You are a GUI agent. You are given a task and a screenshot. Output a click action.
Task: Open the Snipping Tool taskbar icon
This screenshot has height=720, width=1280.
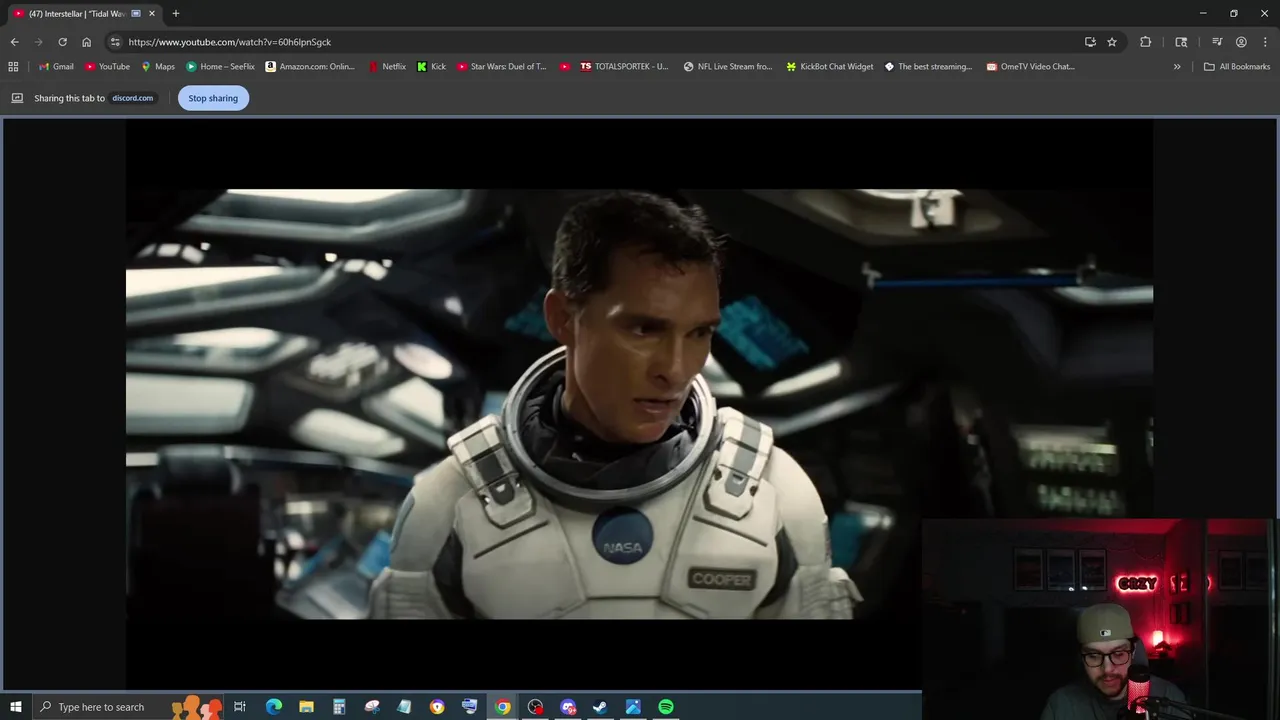click(372, 707)
